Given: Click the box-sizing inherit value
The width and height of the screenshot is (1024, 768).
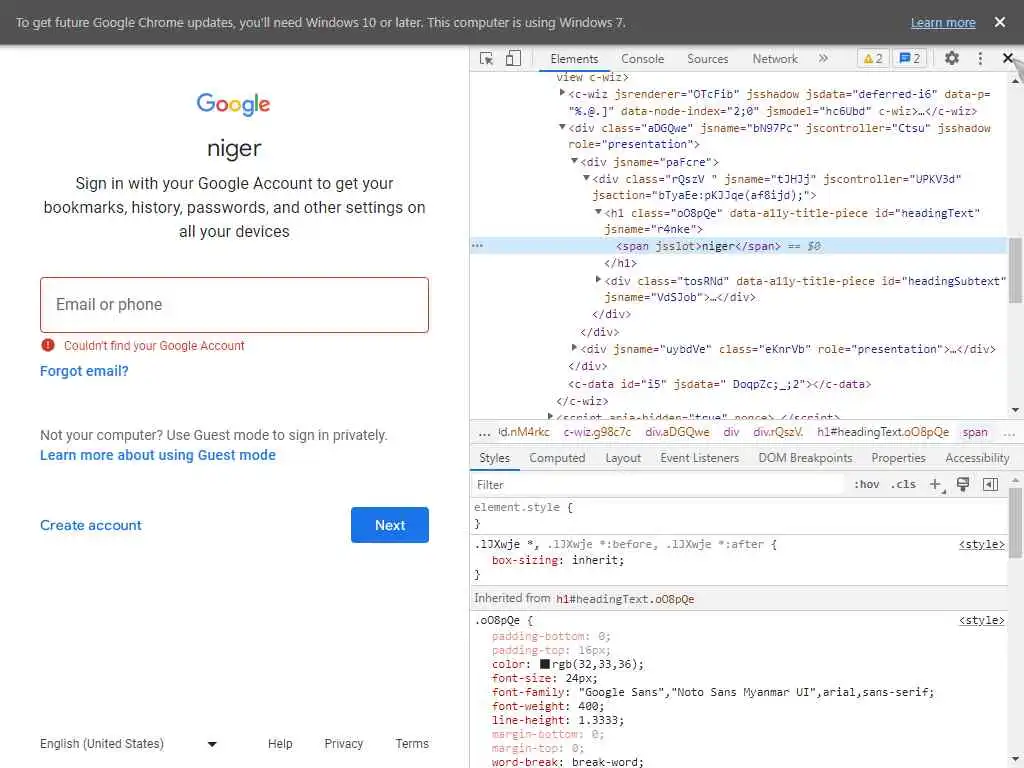Looking at the screenshot, I should tap(595, 560).
